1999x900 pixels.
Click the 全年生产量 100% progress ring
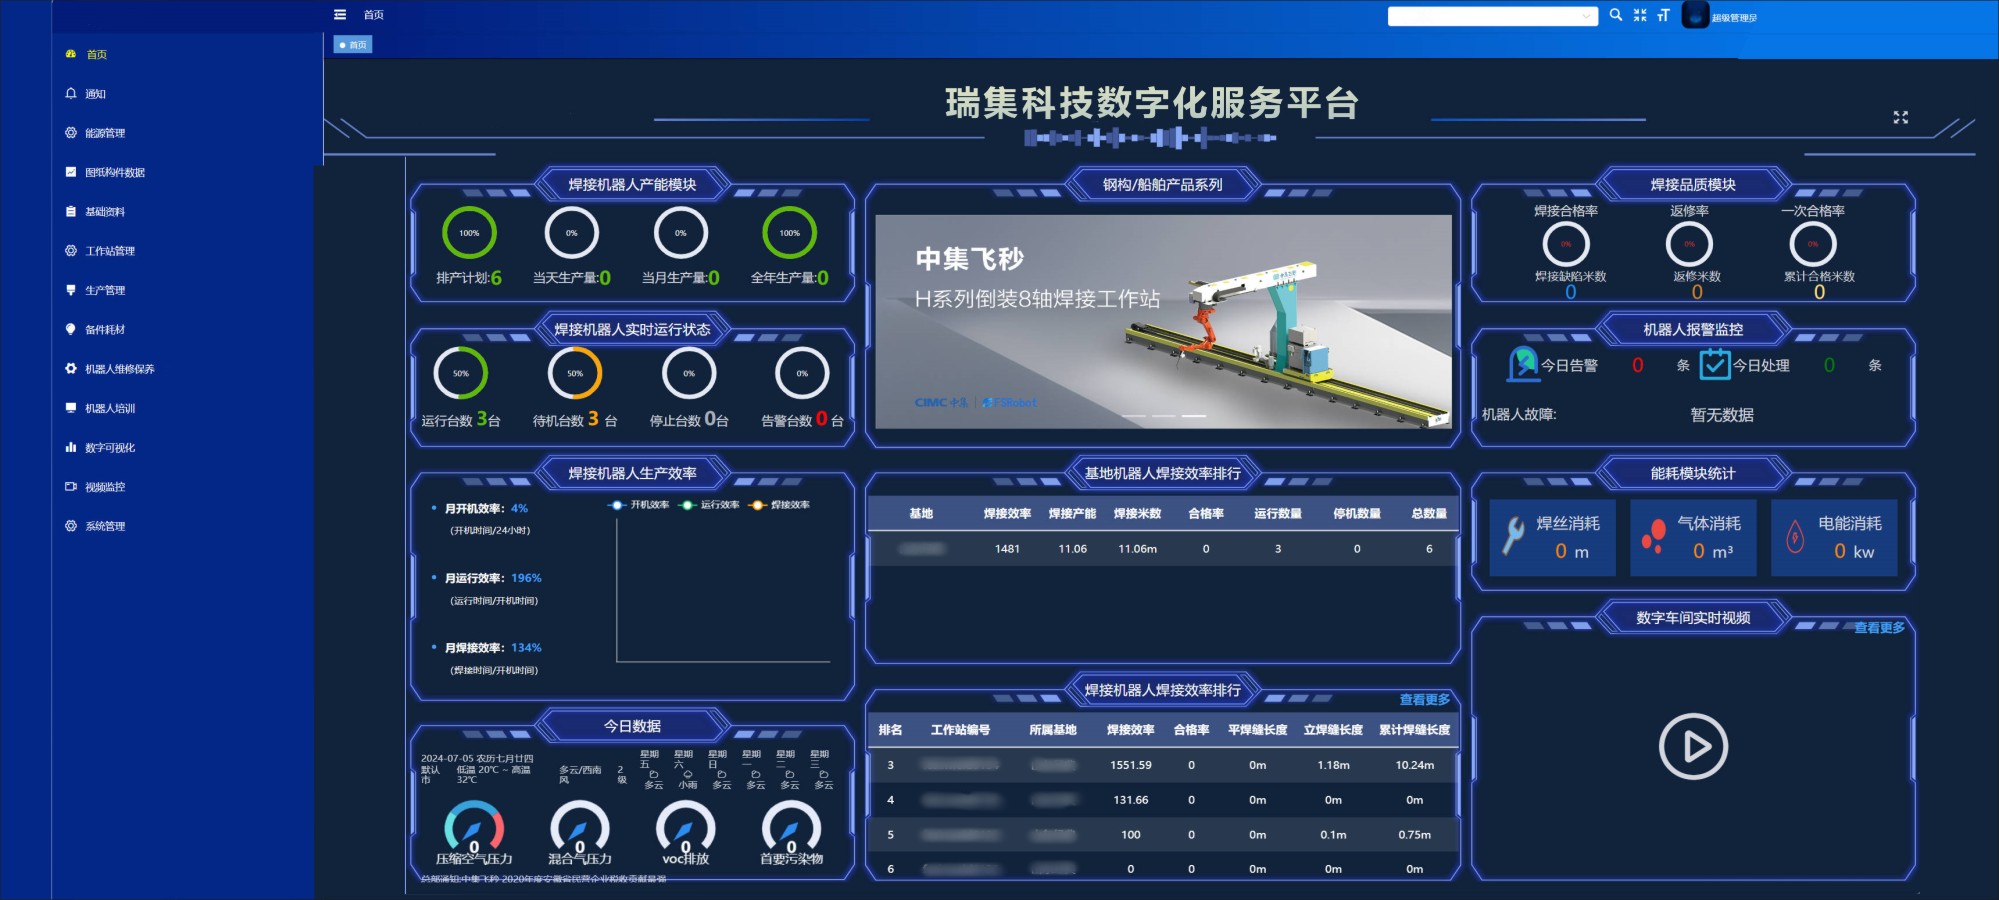[790, 233]
